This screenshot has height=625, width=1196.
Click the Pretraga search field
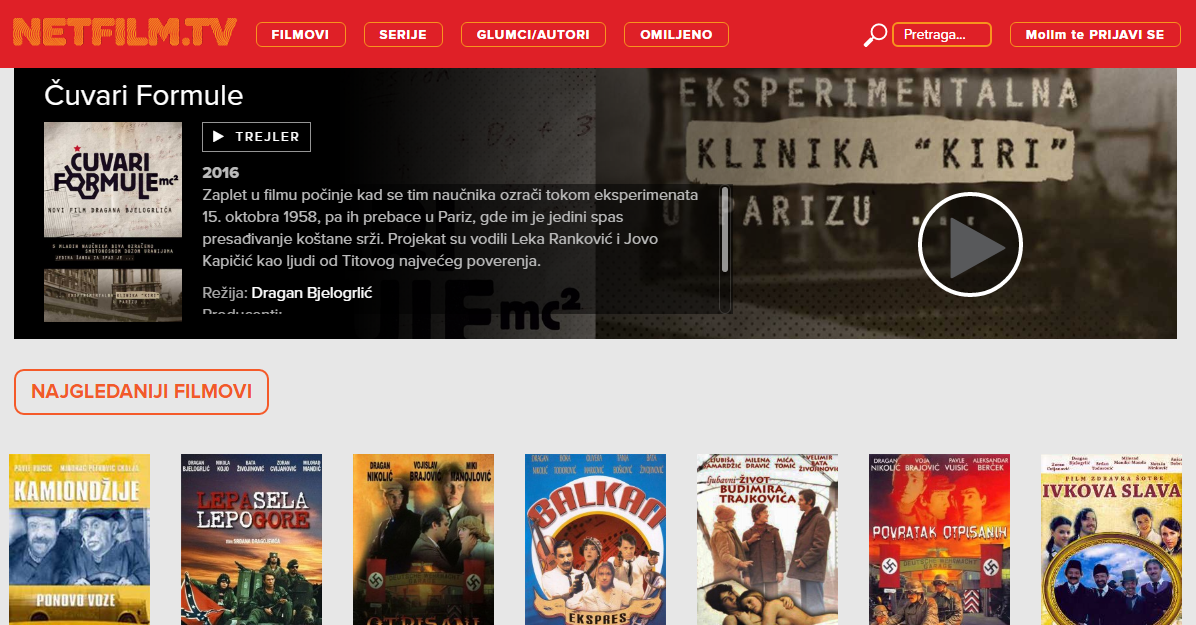click(x=942, y=34)
